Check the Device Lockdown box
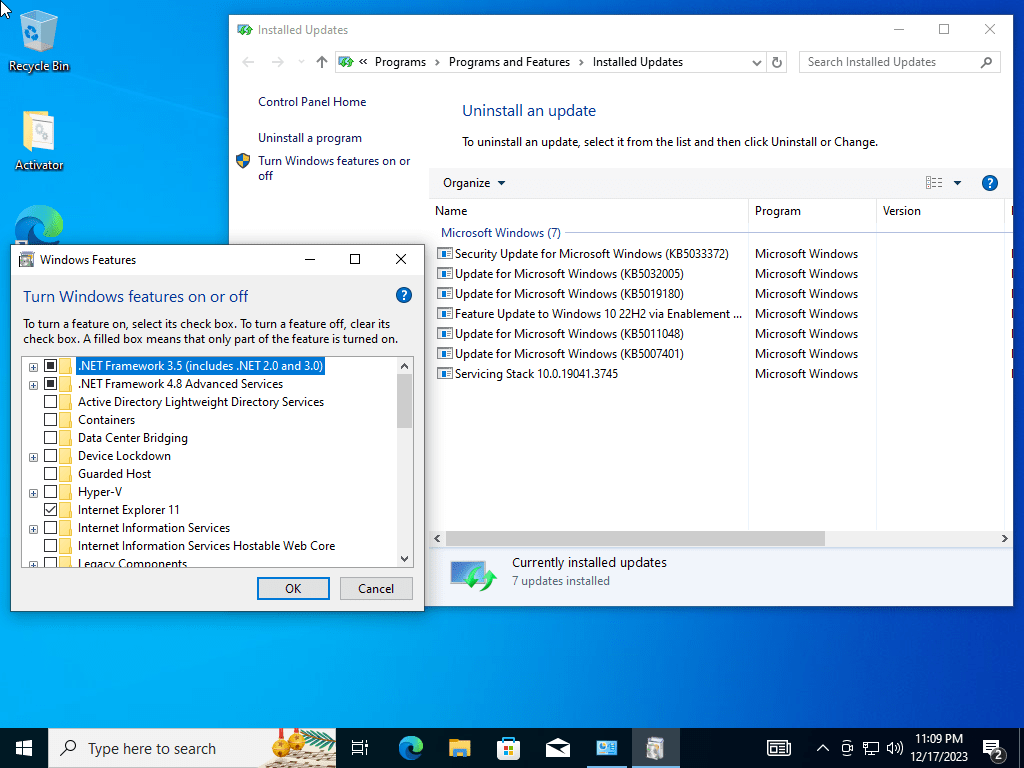The height and width of the screenshot is (768, 1024). pos(50,456)
